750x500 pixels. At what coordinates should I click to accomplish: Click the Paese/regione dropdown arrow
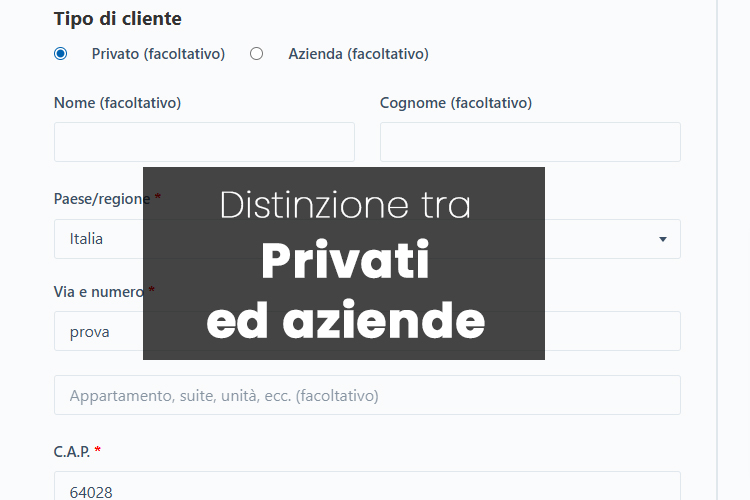(x=662, y=239)
